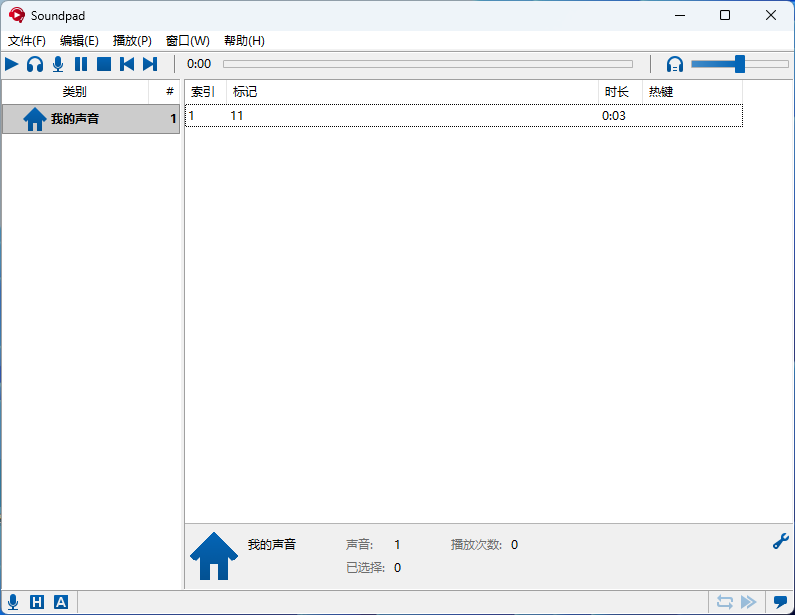Open category settings with the wrench icon
This screenshot has height=615, width=795.
(781, 541)
